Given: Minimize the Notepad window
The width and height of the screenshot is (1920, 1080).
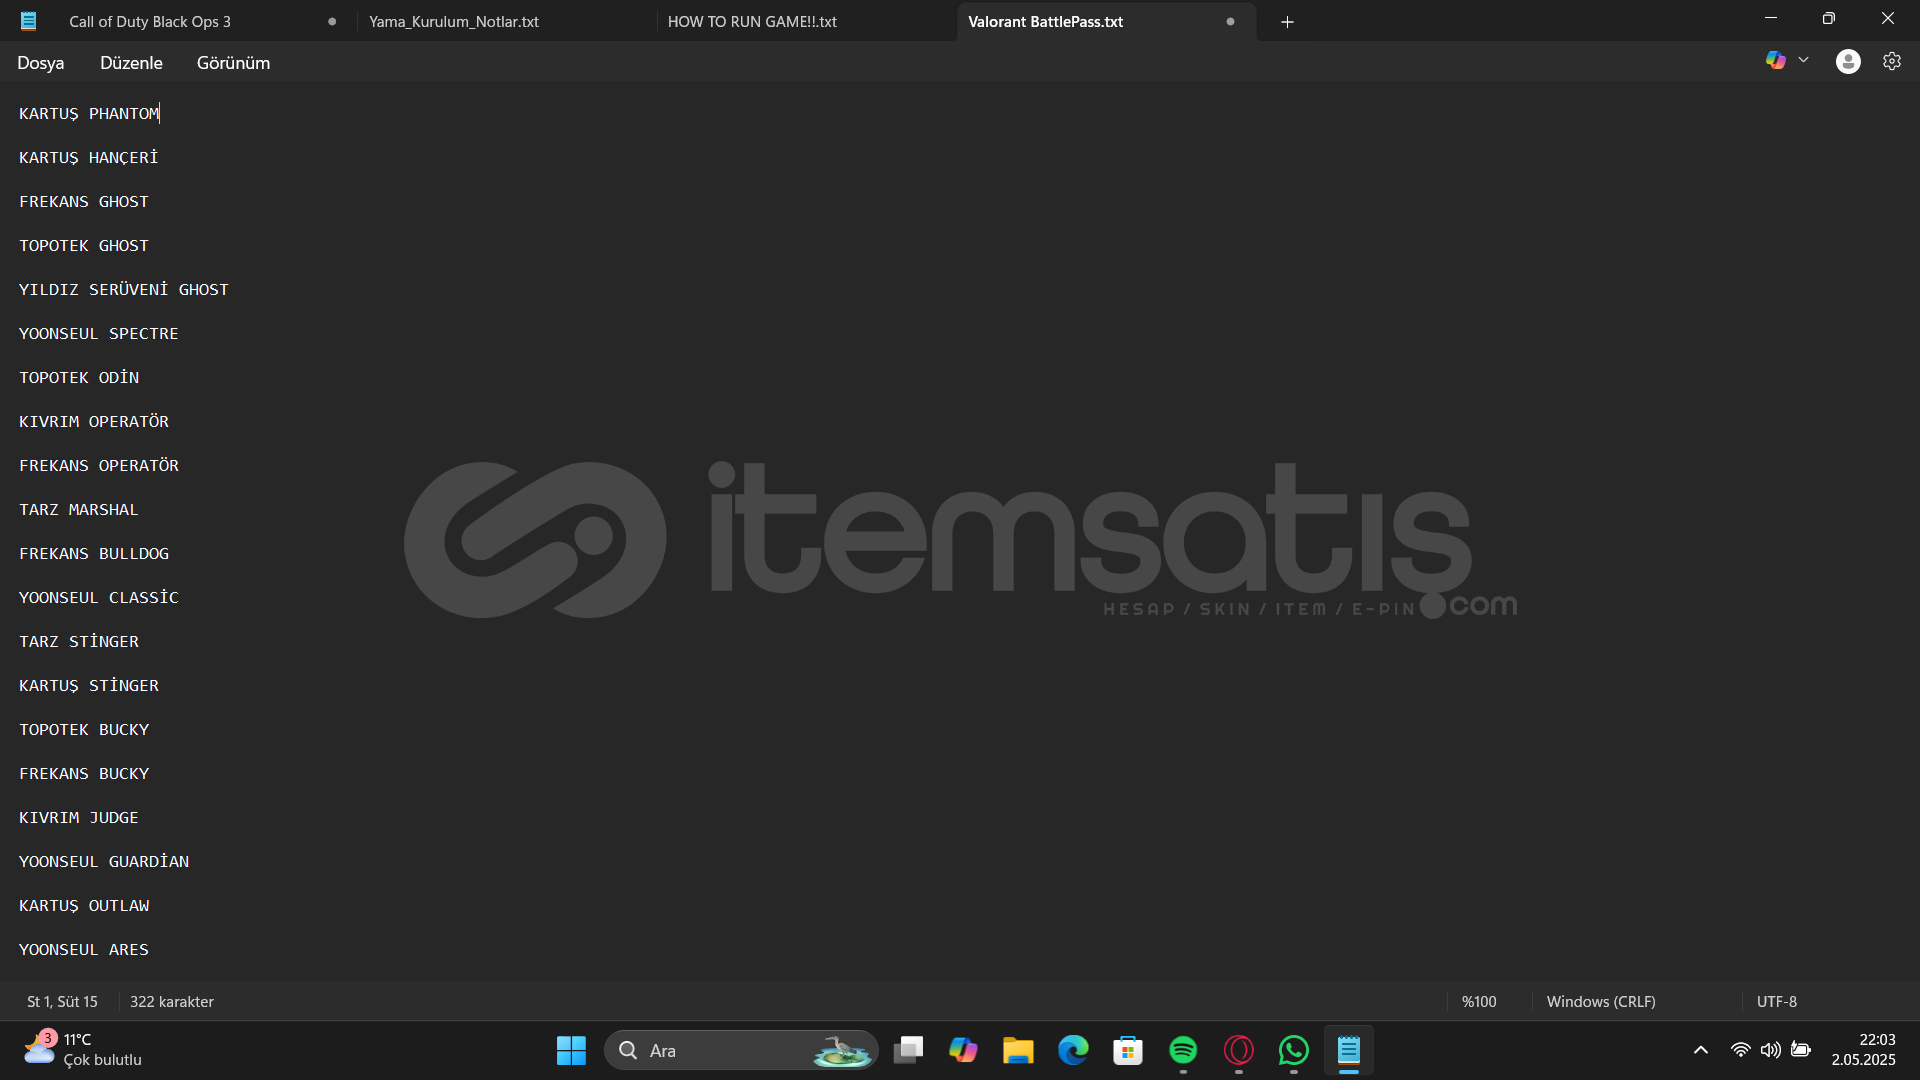Looking at the screenshot, I should (1771, 19).
